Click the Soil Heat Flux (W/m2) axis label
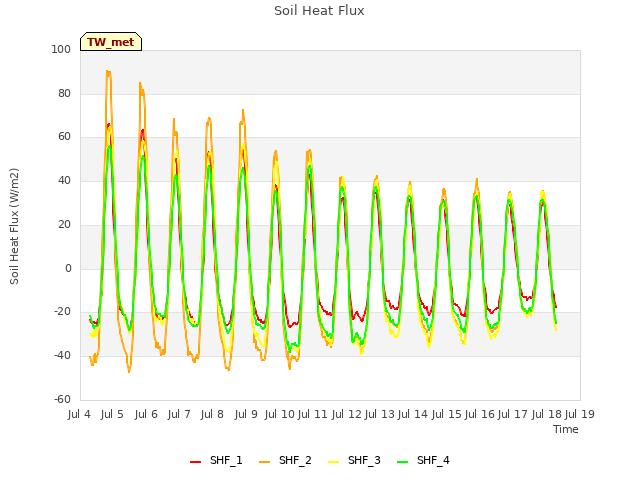The image size is (640, 480). (14, 226)
